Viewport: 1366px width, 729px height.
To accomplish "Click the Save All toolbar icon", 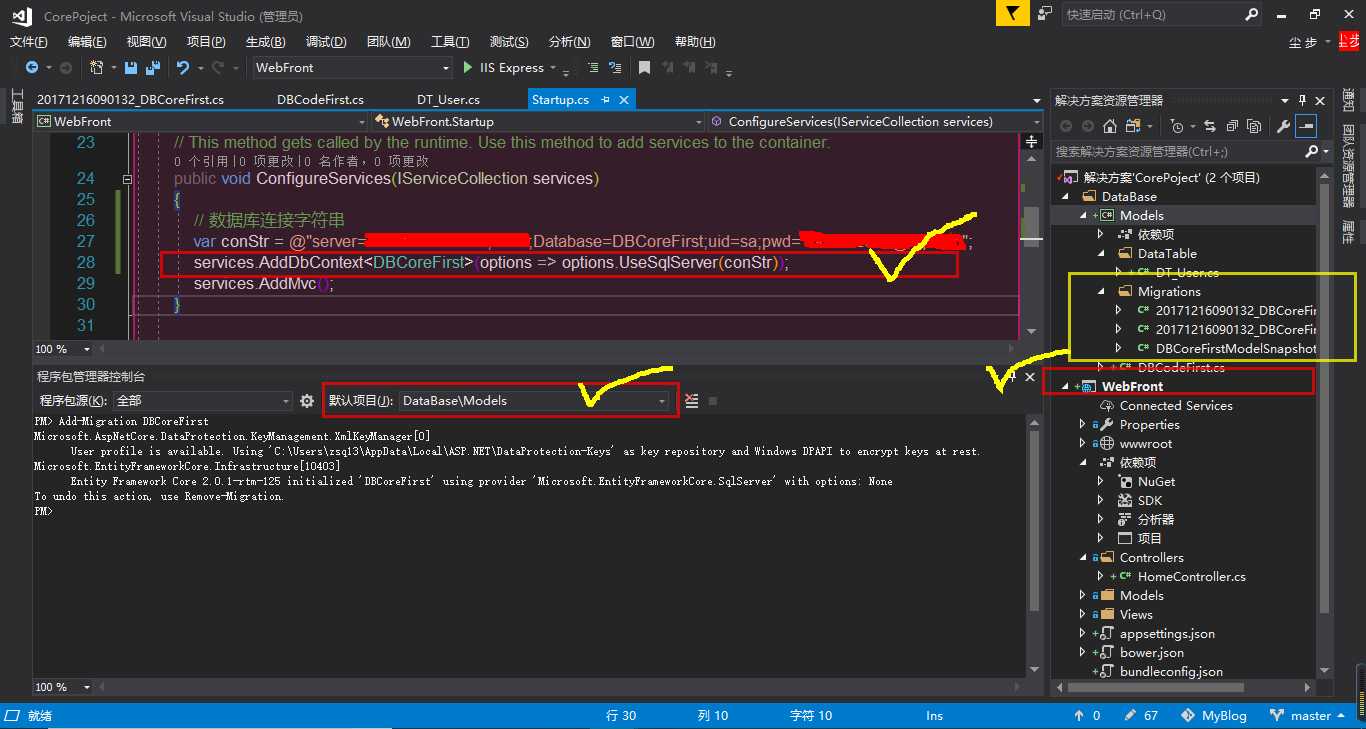I will point(153,67).
